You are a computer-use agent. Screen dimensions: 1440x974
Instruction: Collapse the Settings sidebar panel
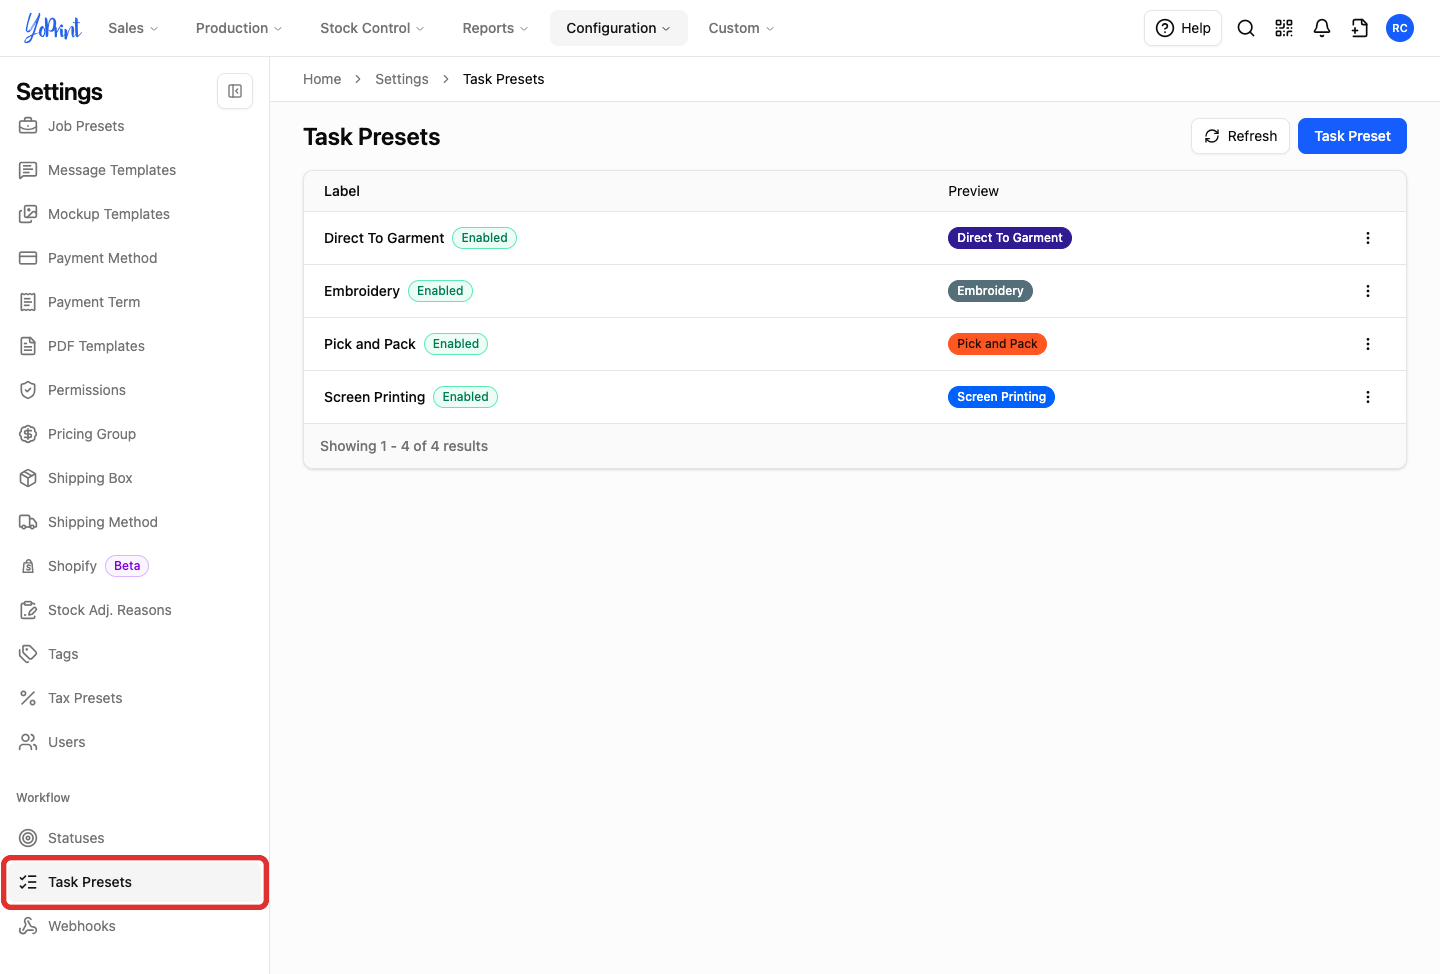pyautogui.click(x=235, y=91)
